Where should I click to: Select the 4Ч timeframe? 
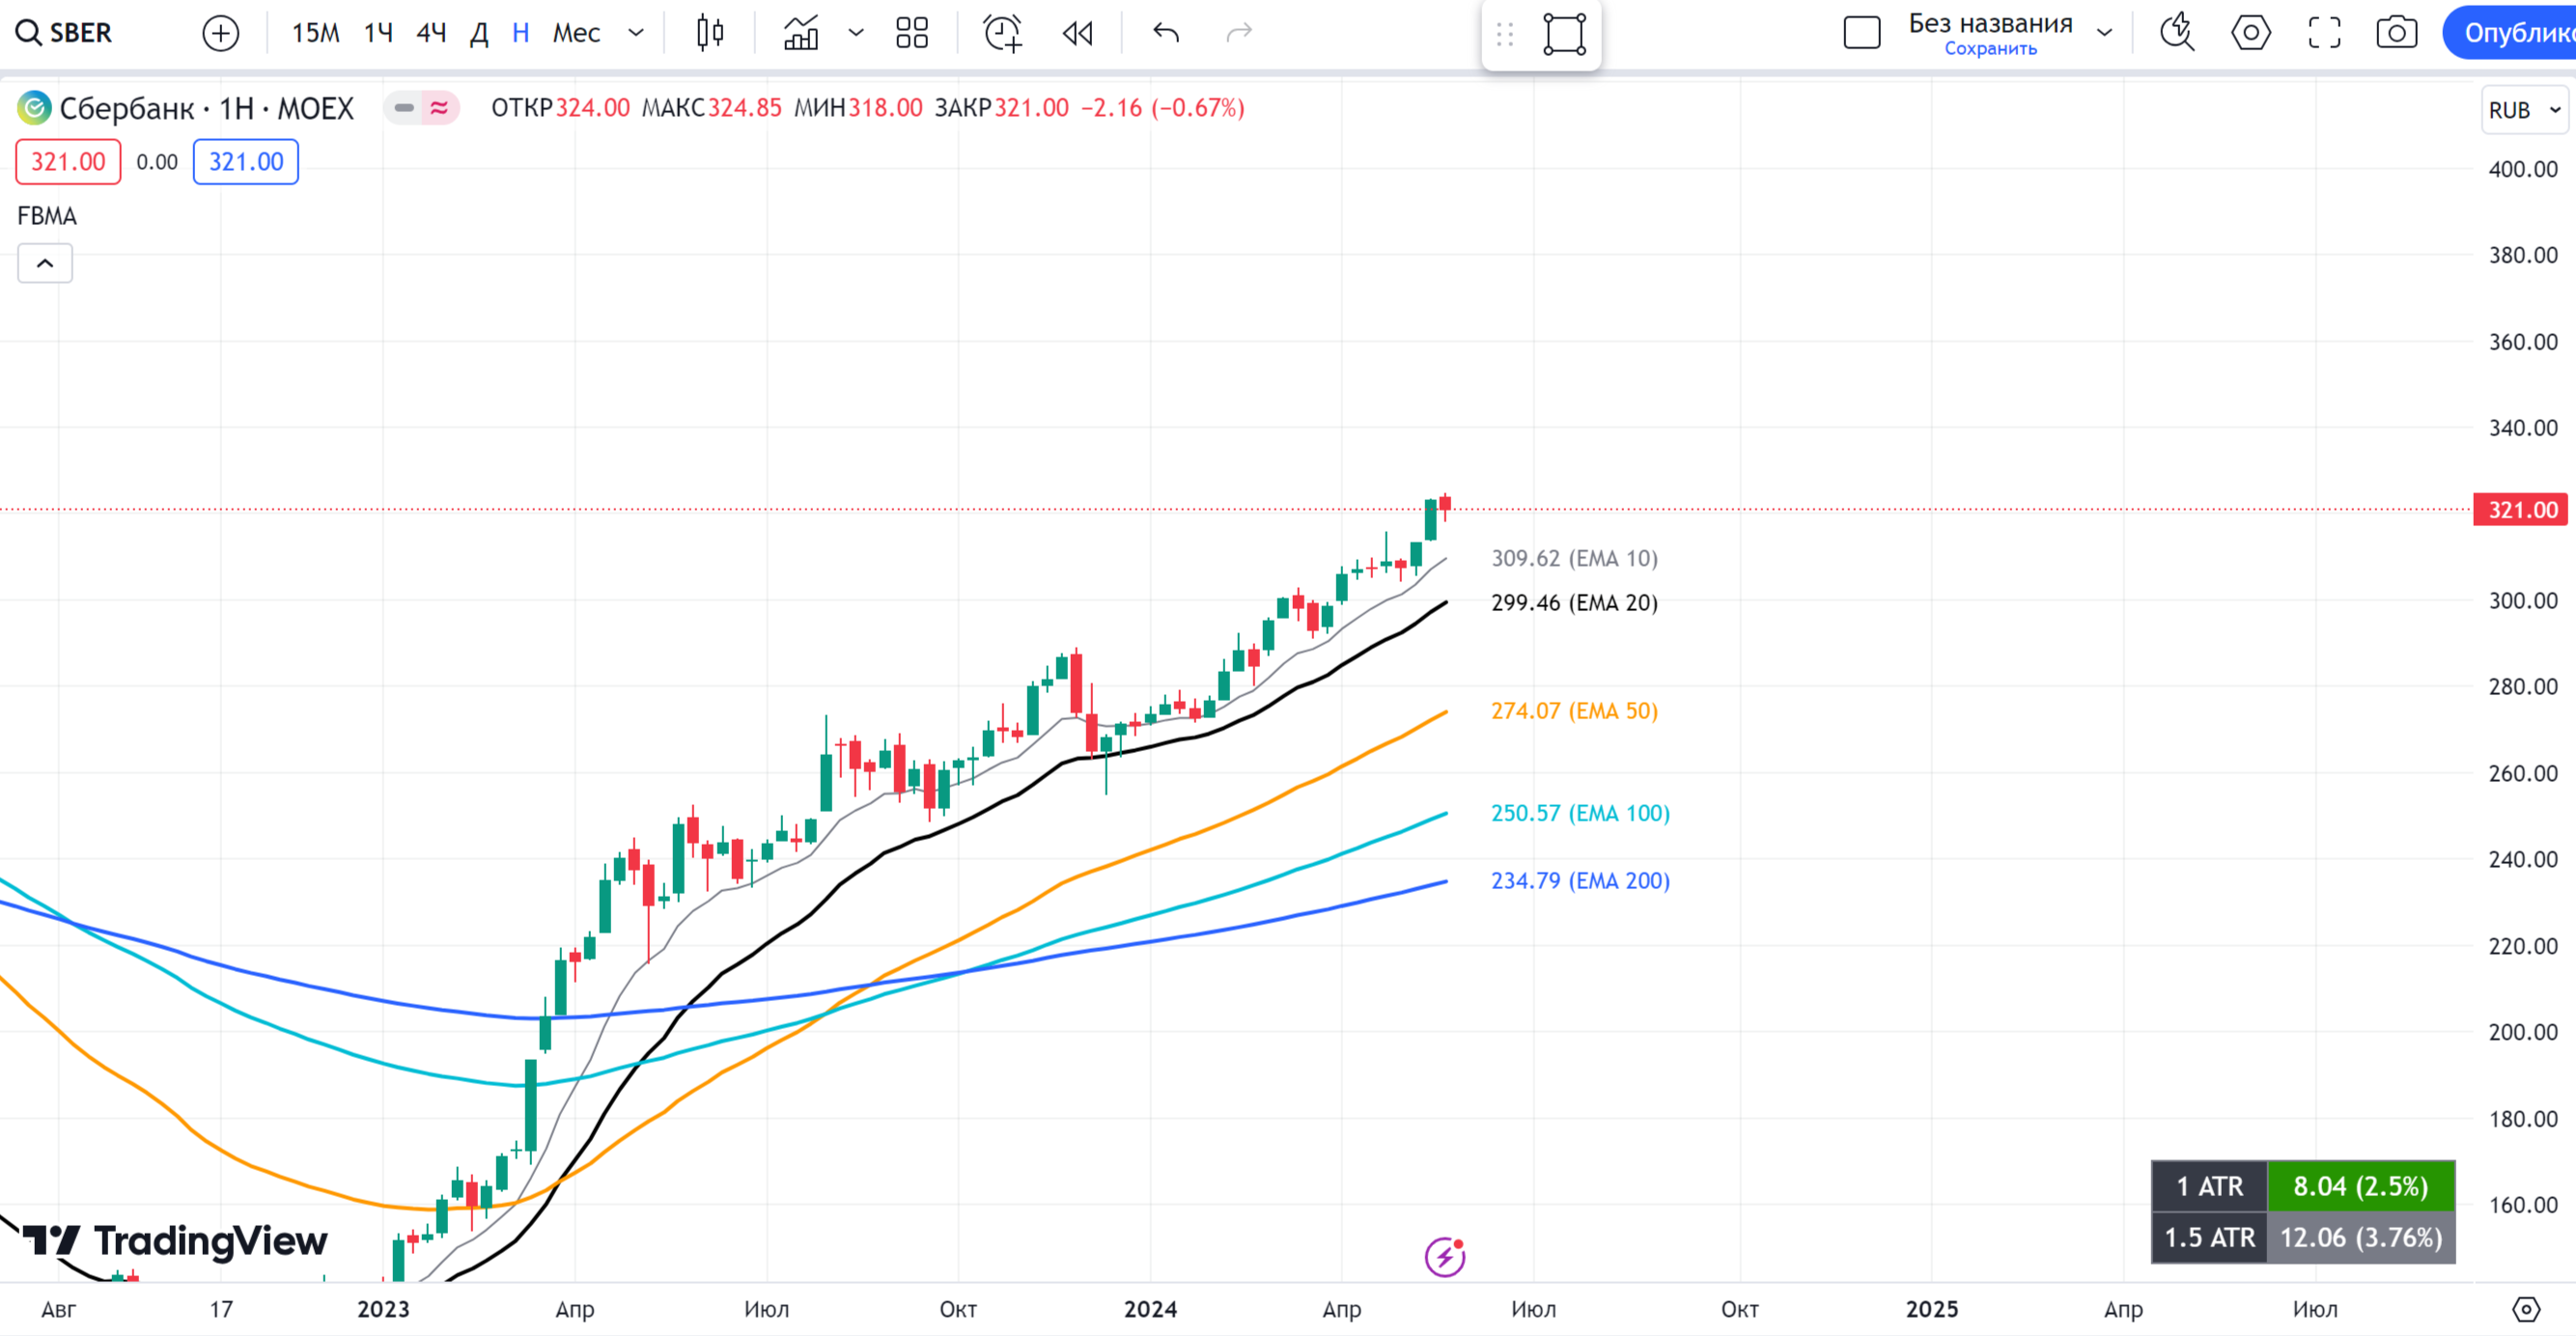click(431, 33)
